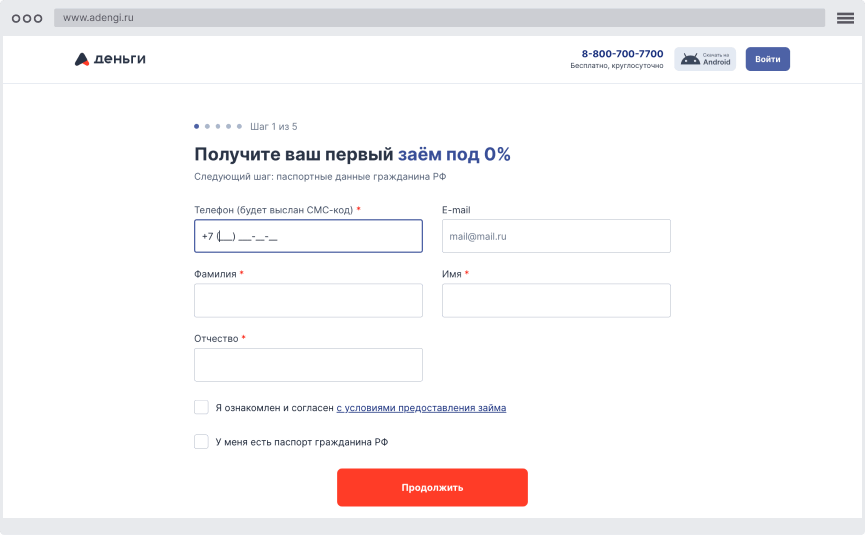Image resolution: width=865 pixels, height=535 pixels.
Task: Click the fifth step progress dot
Action: 239,127
